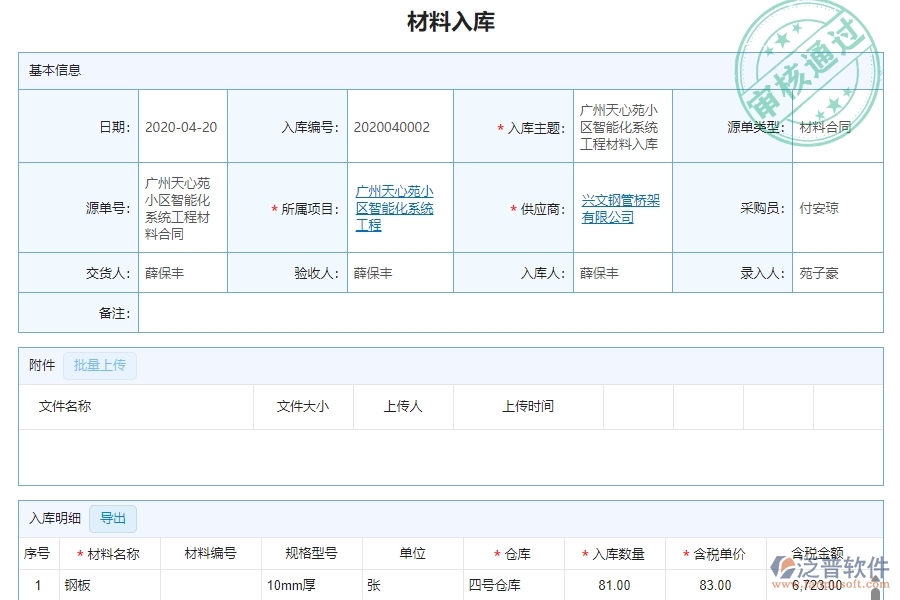The width and height of the screenshot is (900, 600).
Task: Select the 基本信息 section header
Action: click(48, 69)
